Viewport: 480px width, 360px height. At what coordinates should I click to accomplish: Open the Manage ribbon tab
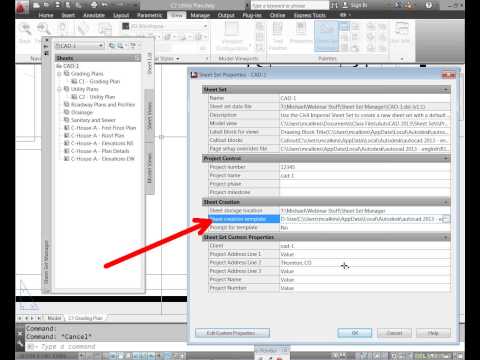pos(200,15)
